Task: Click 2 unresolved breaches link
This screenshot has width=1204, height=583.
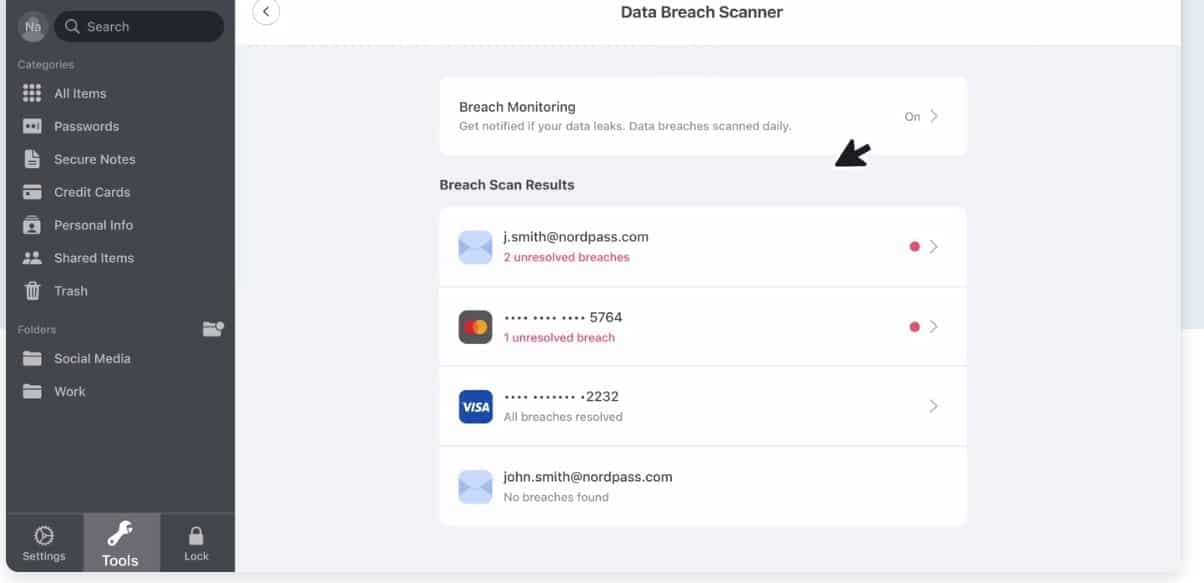Action: 566,257
